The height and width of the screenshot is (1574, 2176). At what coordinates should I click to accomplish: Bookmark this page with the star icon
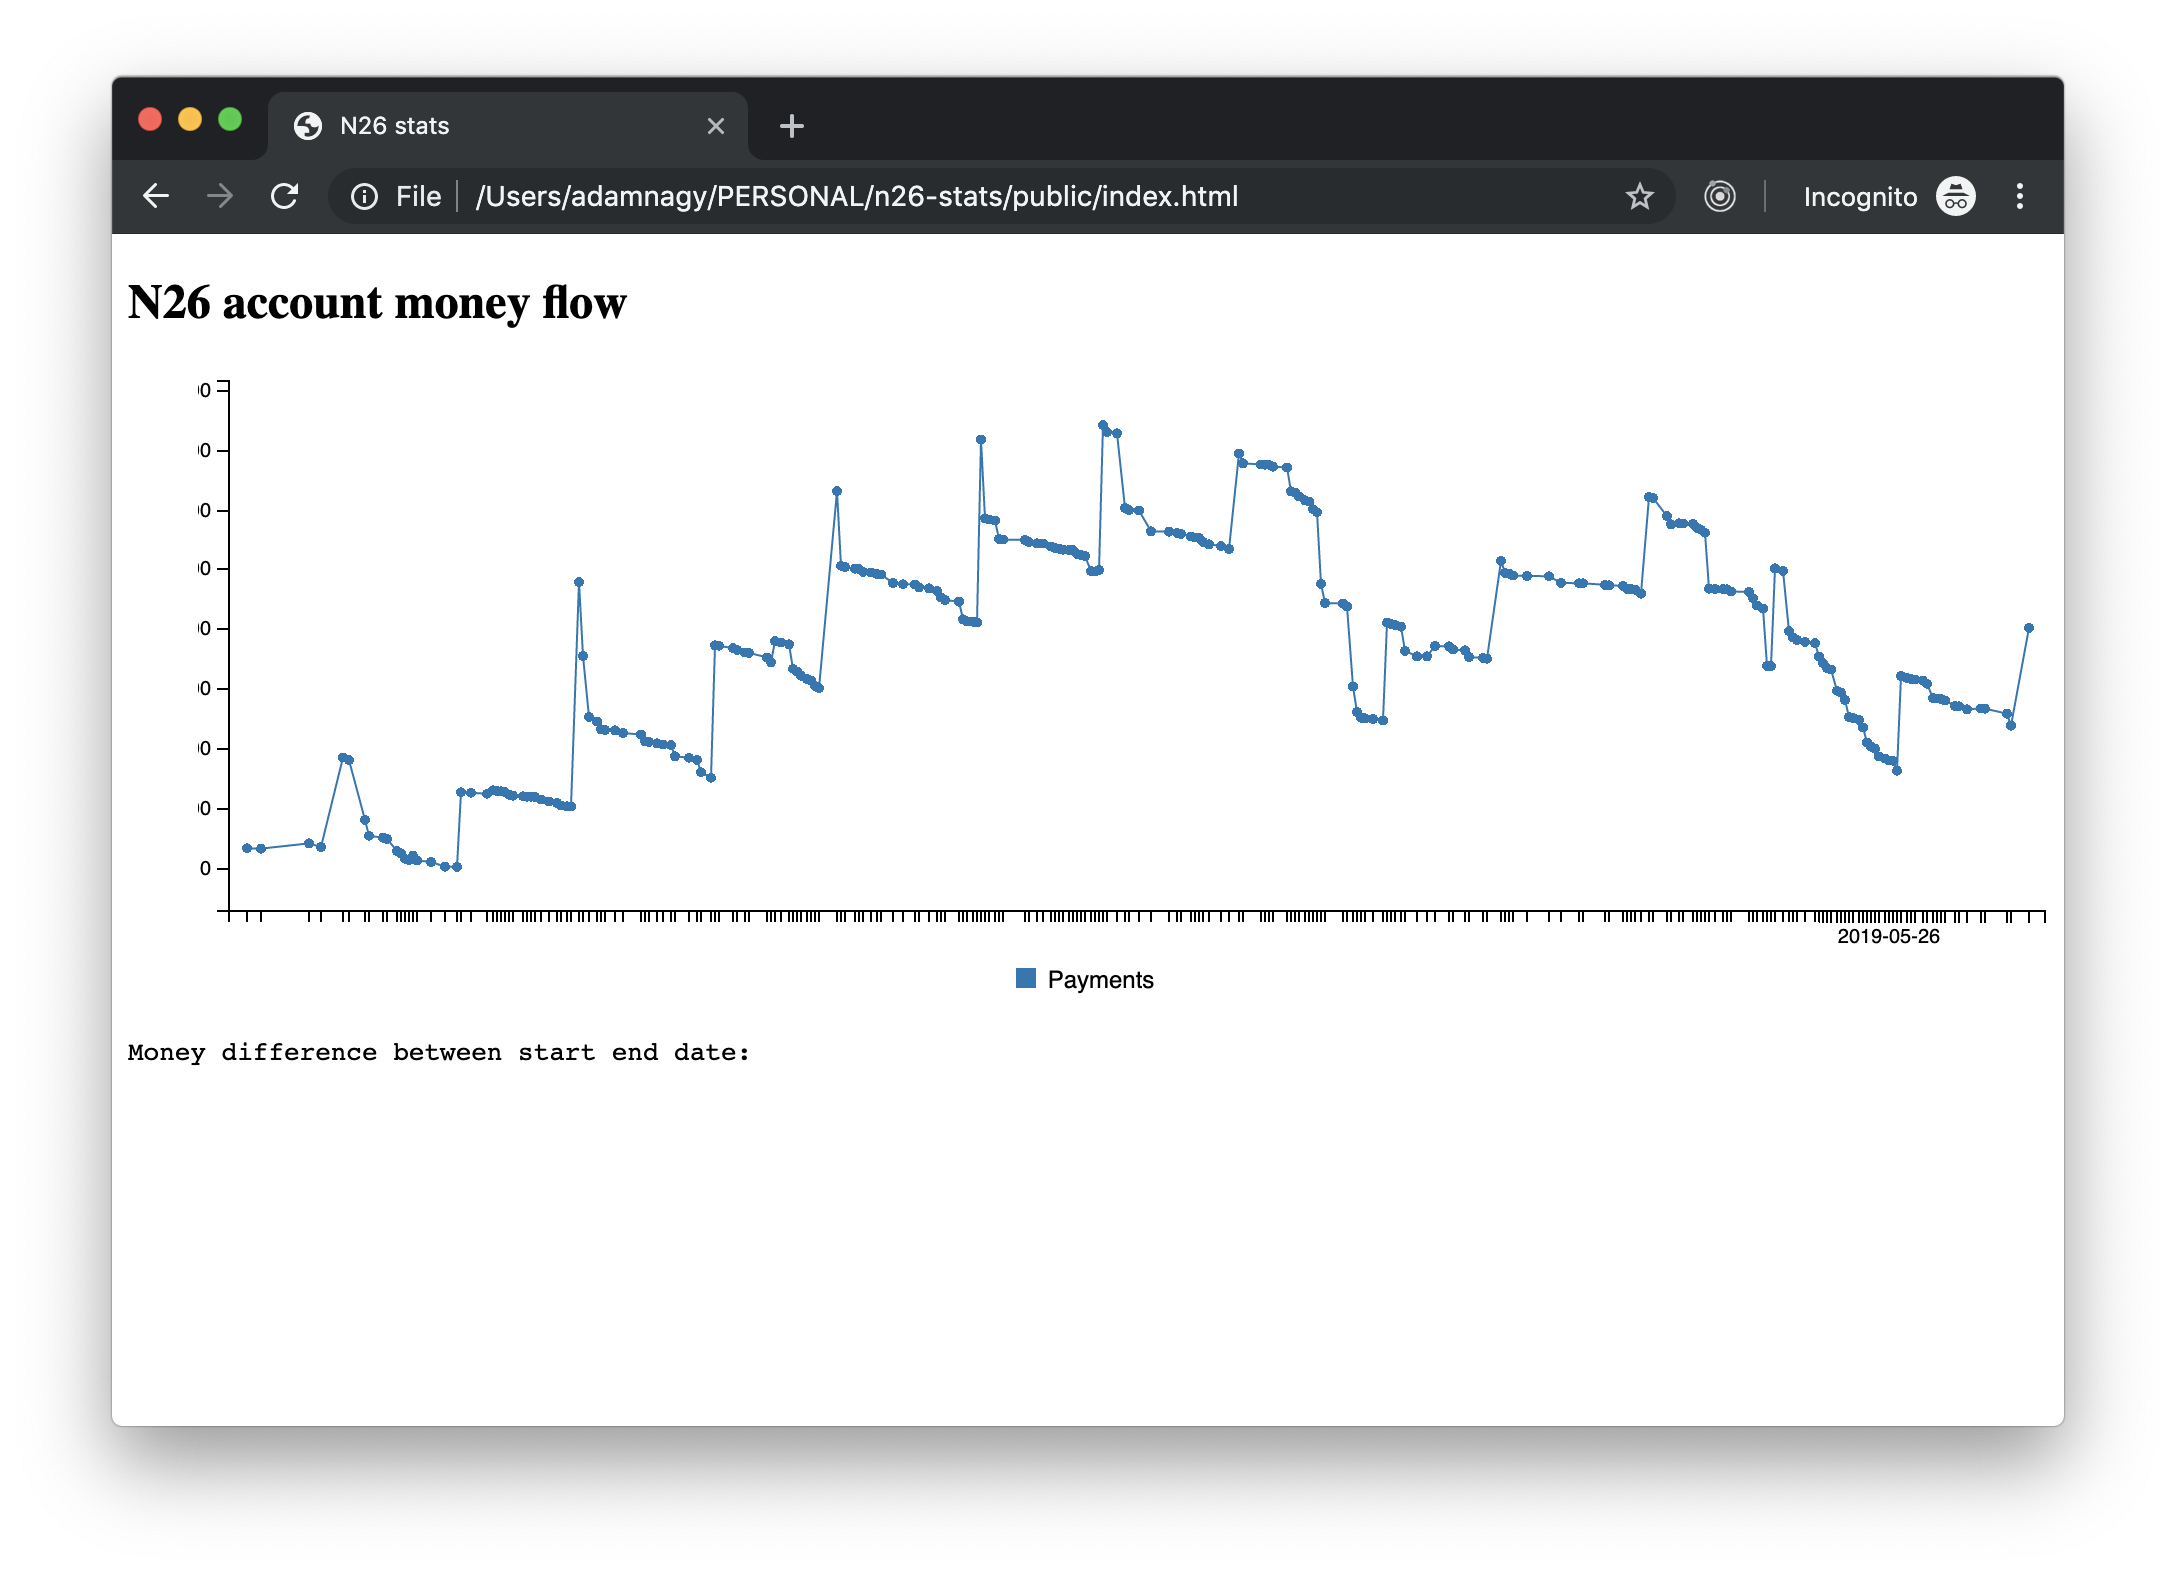click(x=1639, y=196)
